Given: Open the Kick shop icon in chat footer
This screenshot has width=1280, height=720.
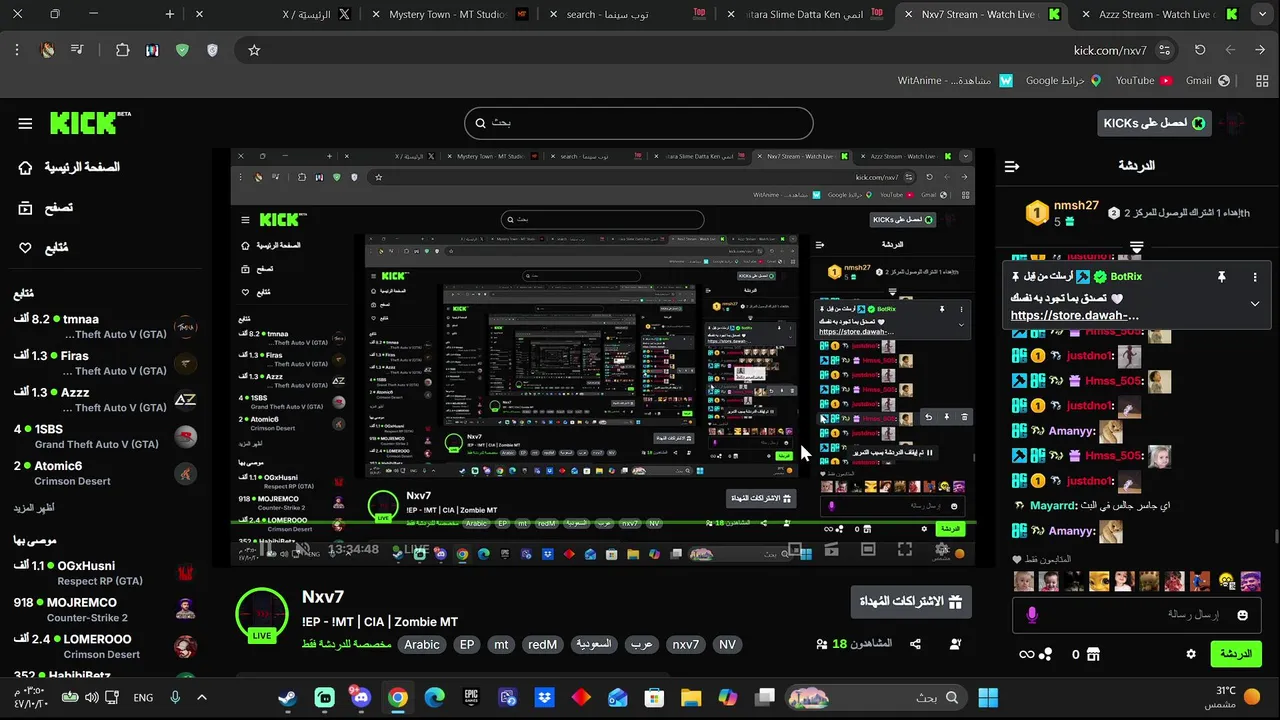Looking at the screenshot, I should pyautogui.click(x=1093, y=654).
